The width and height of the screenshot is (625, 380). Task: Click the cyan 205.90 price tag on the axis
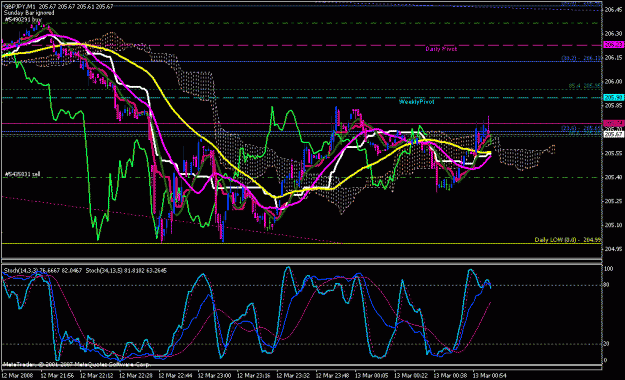613,97
